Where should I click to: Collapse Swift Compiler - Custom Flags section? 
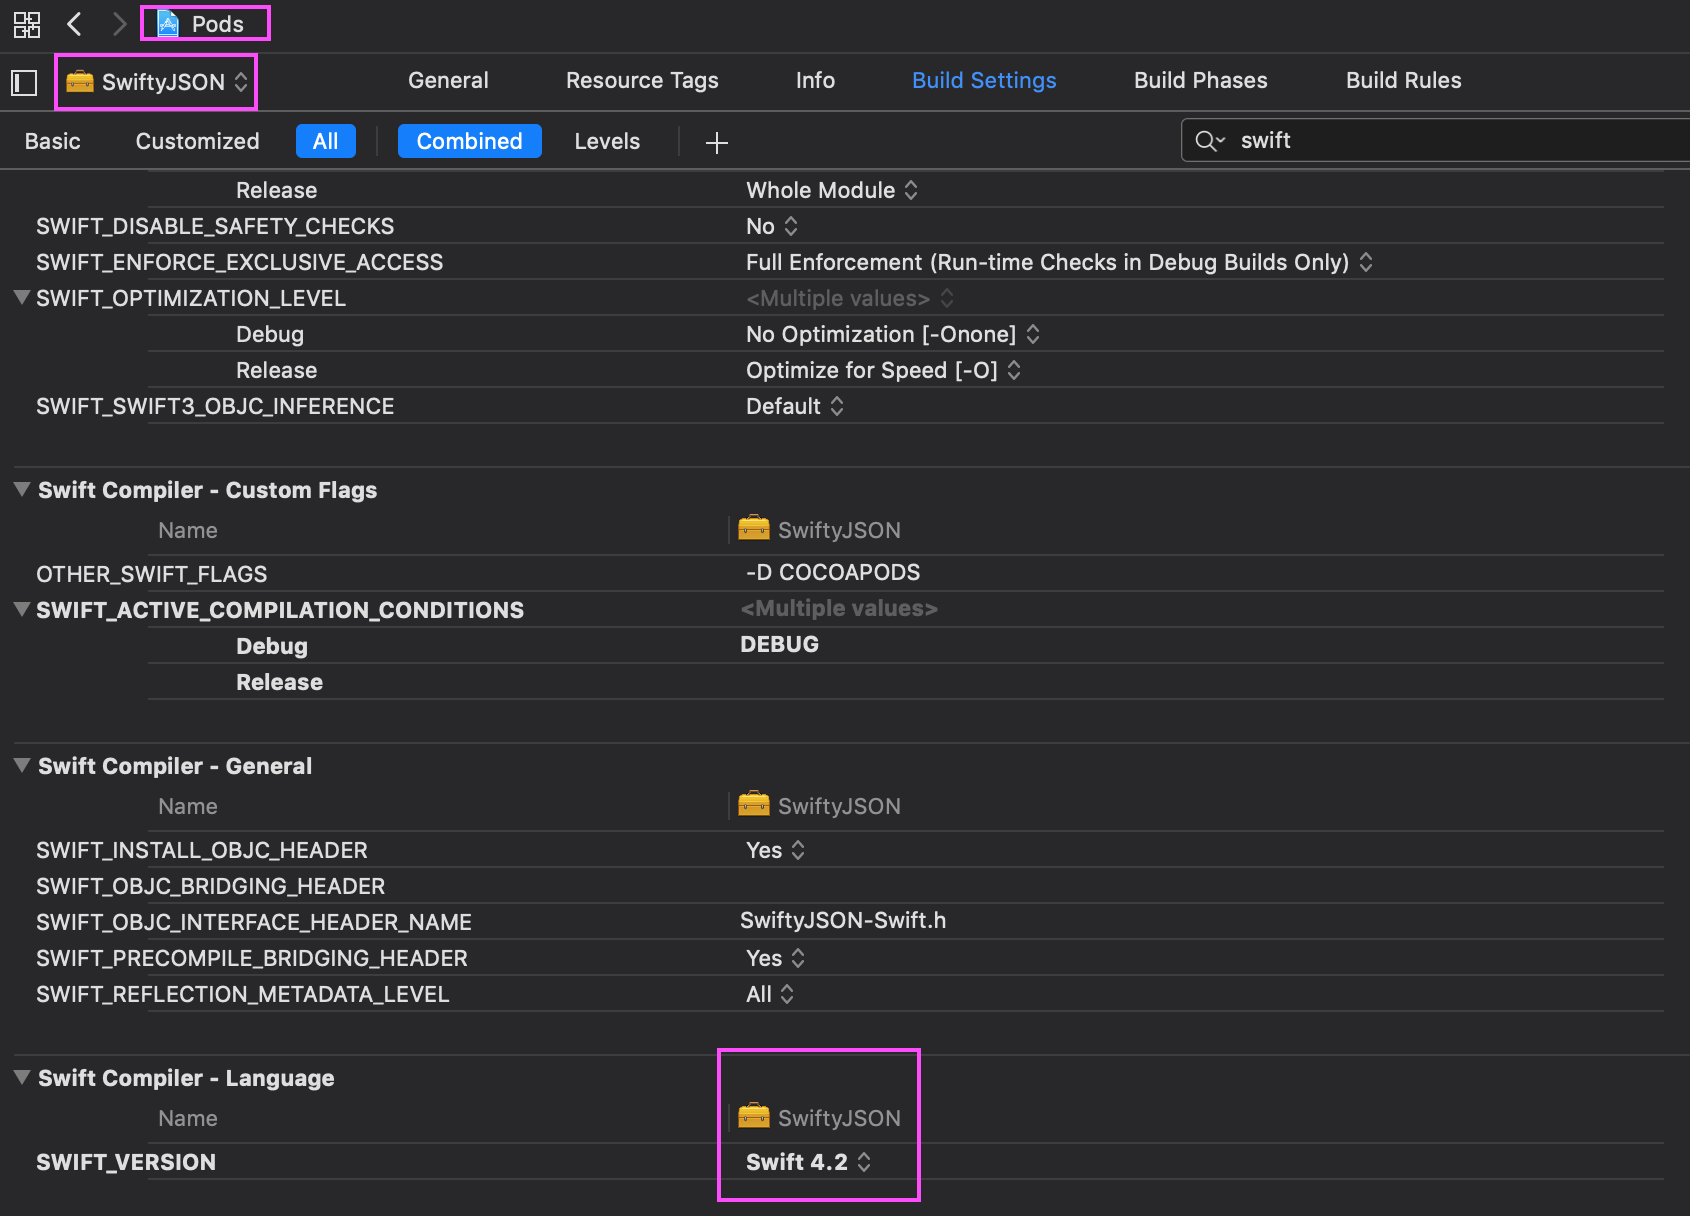[21, 489]
